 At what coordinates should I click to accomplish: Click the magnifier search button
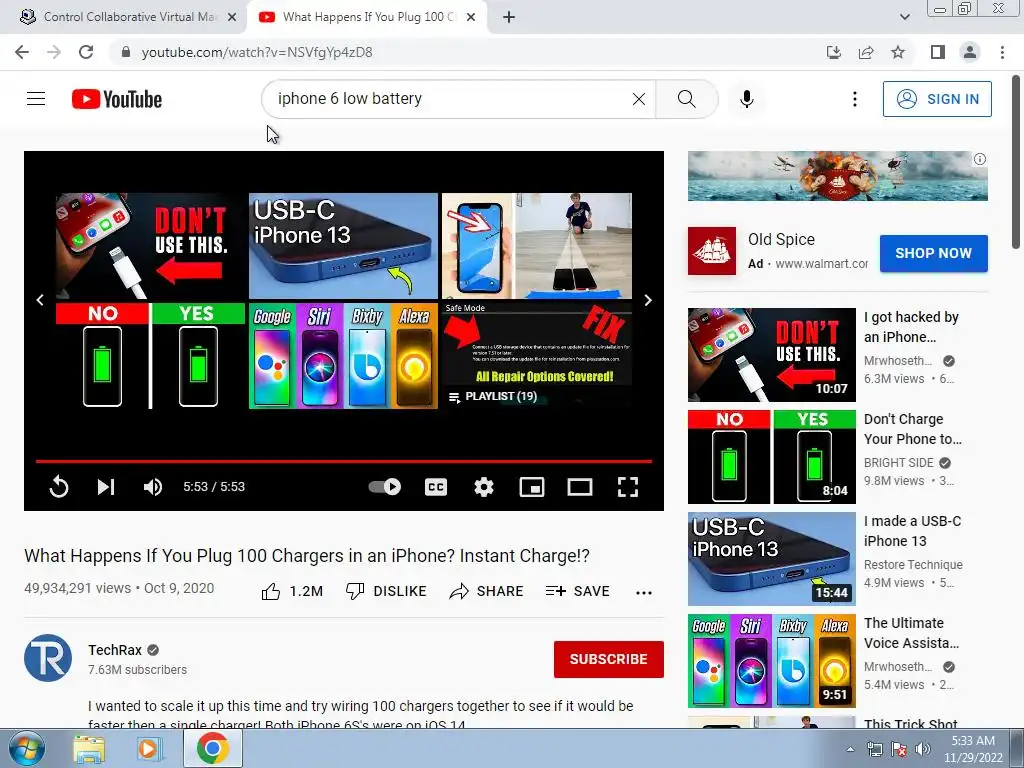686,99
